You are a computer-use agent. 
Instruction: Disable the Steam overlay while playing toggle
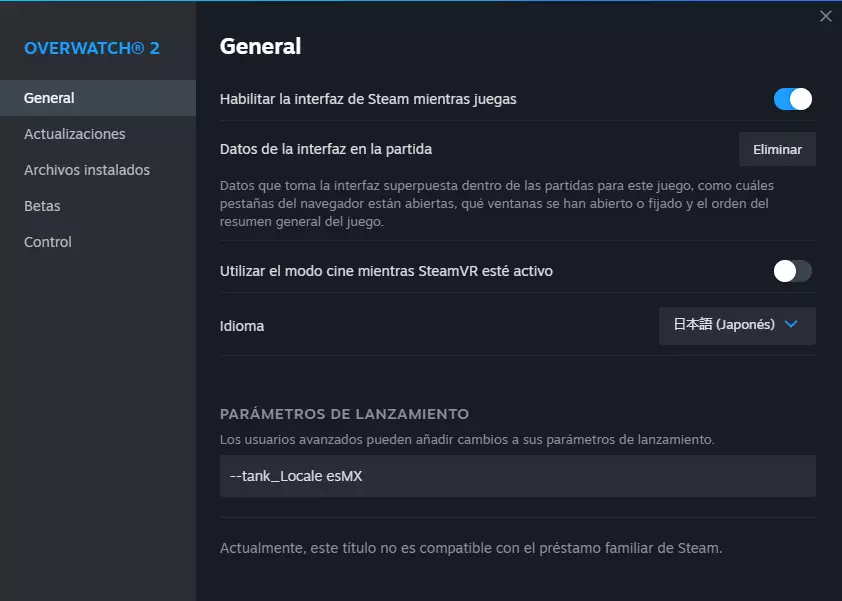click(x=792, y=99)
